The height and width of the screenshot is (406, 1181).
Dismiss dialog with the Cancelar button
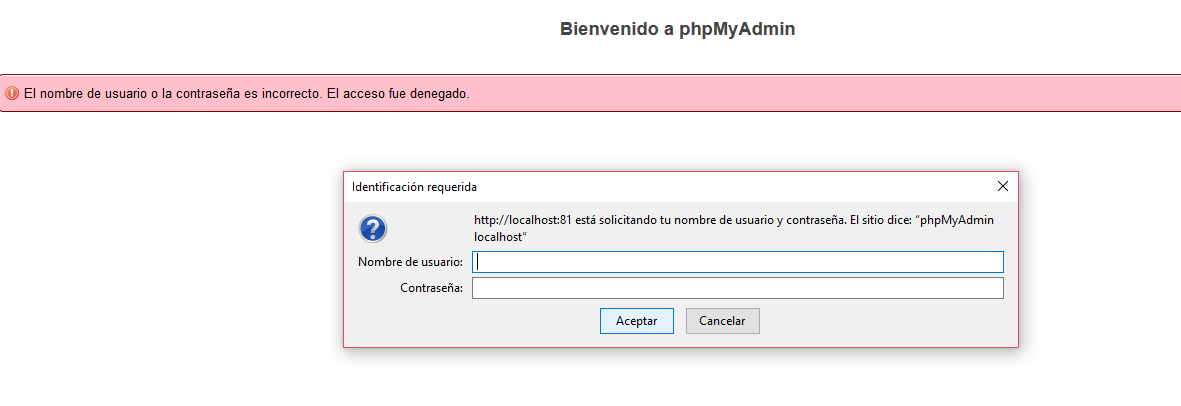pos(722,321)
